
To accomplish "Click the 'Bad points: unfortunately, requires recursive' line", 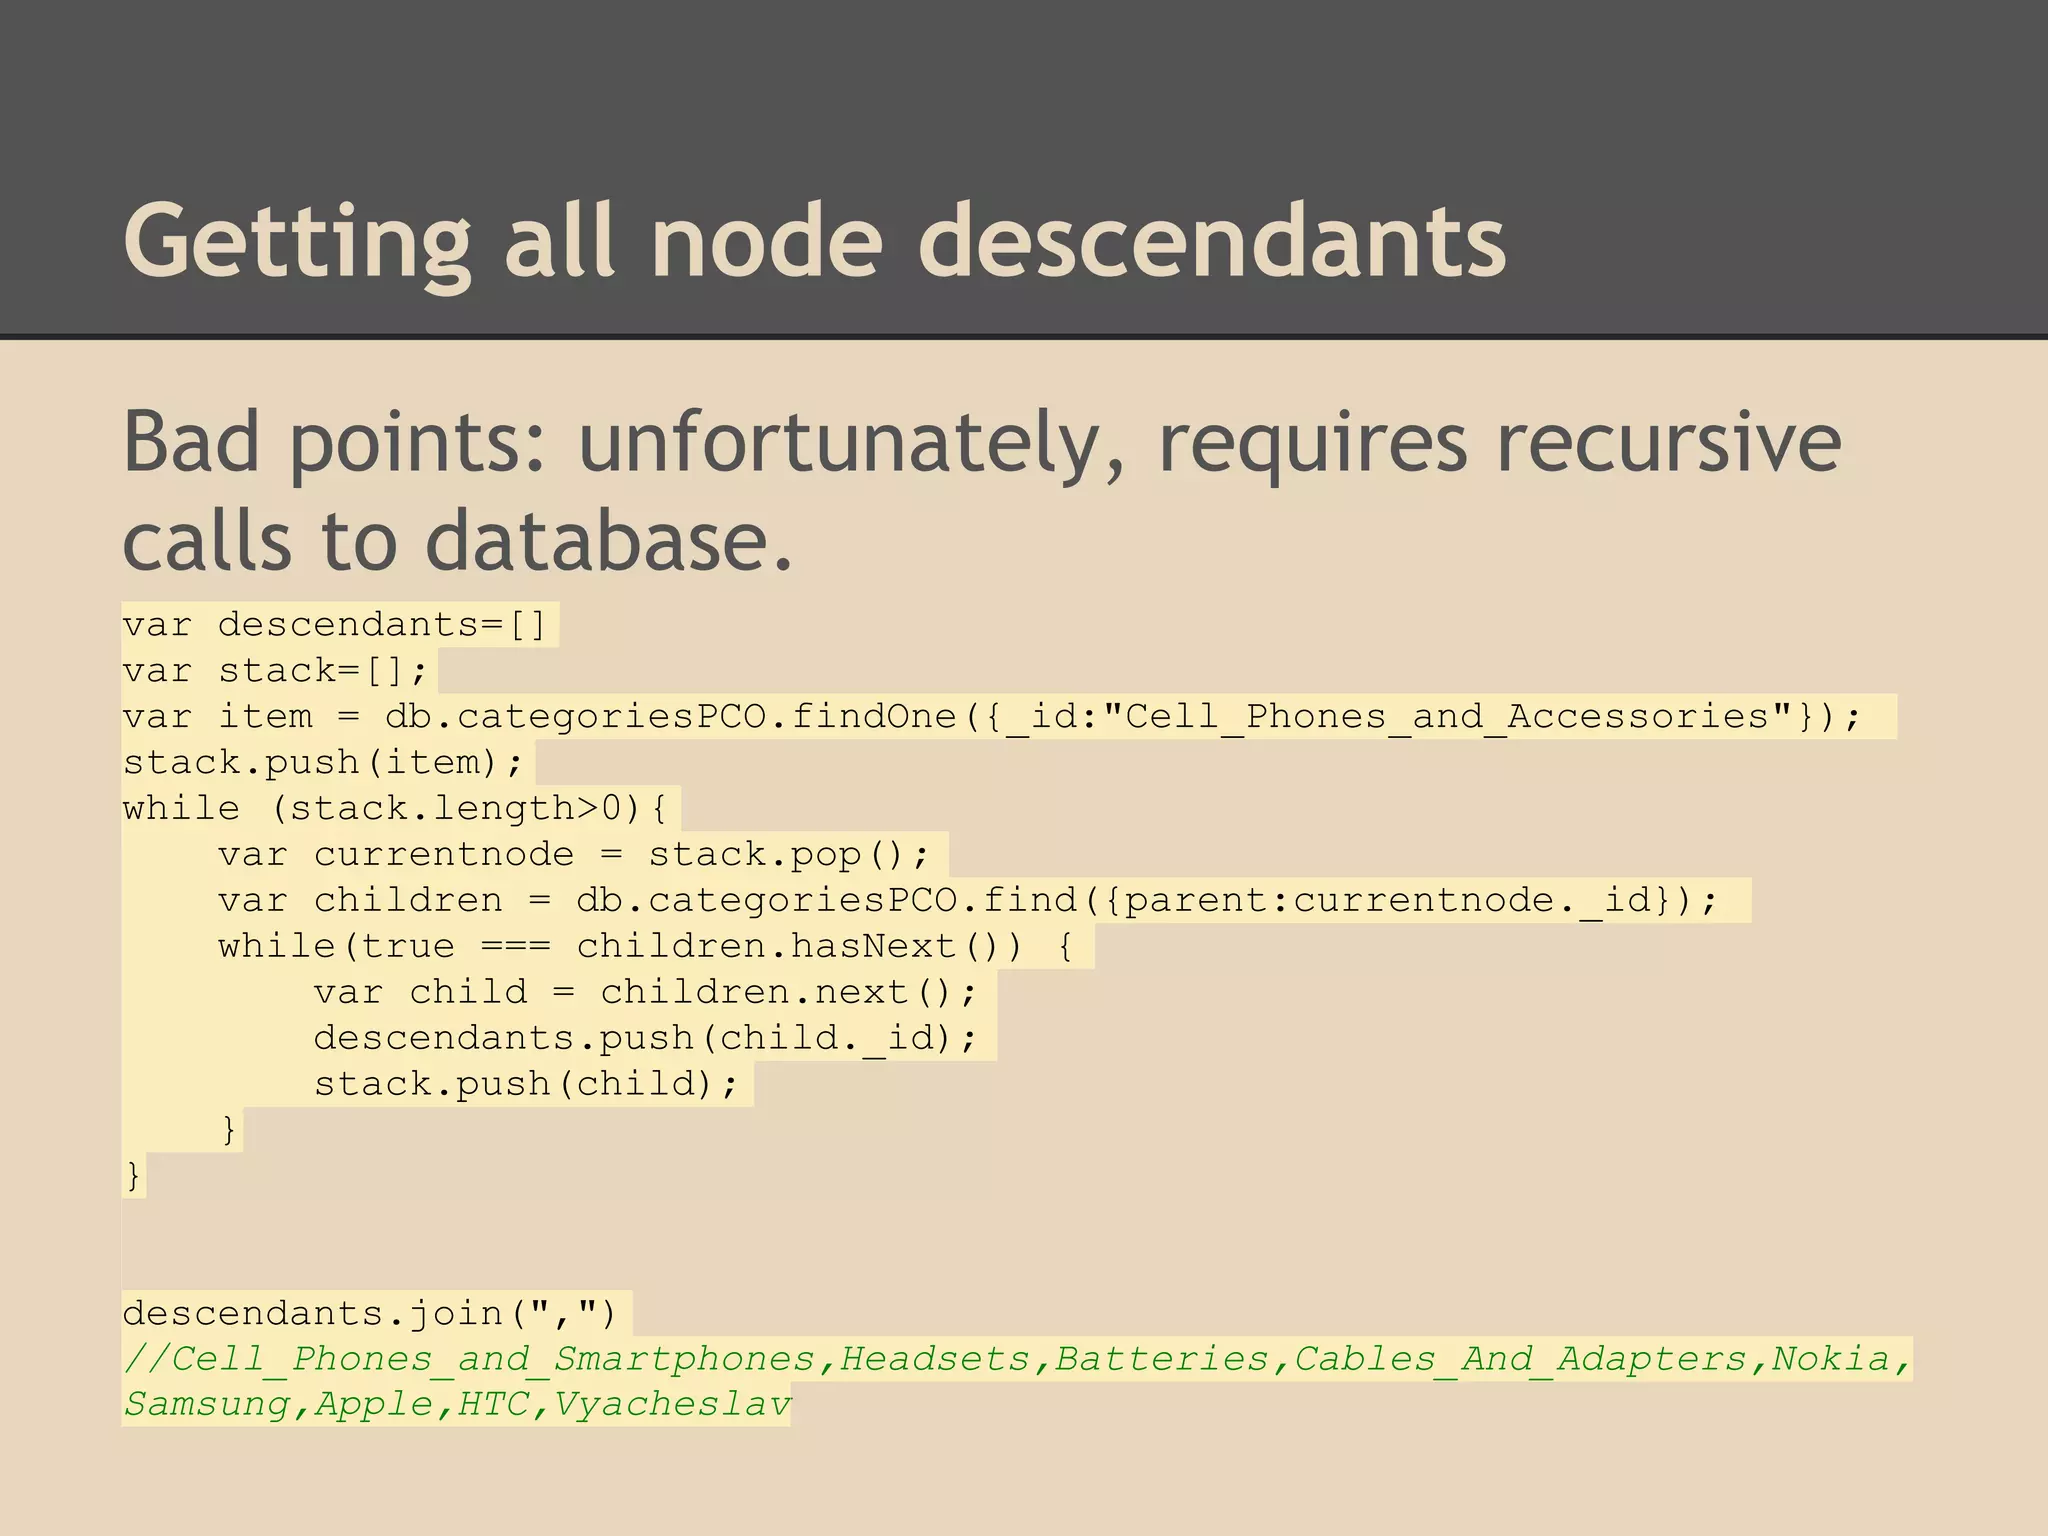I will pyautogui.click(x=981, y=443).
